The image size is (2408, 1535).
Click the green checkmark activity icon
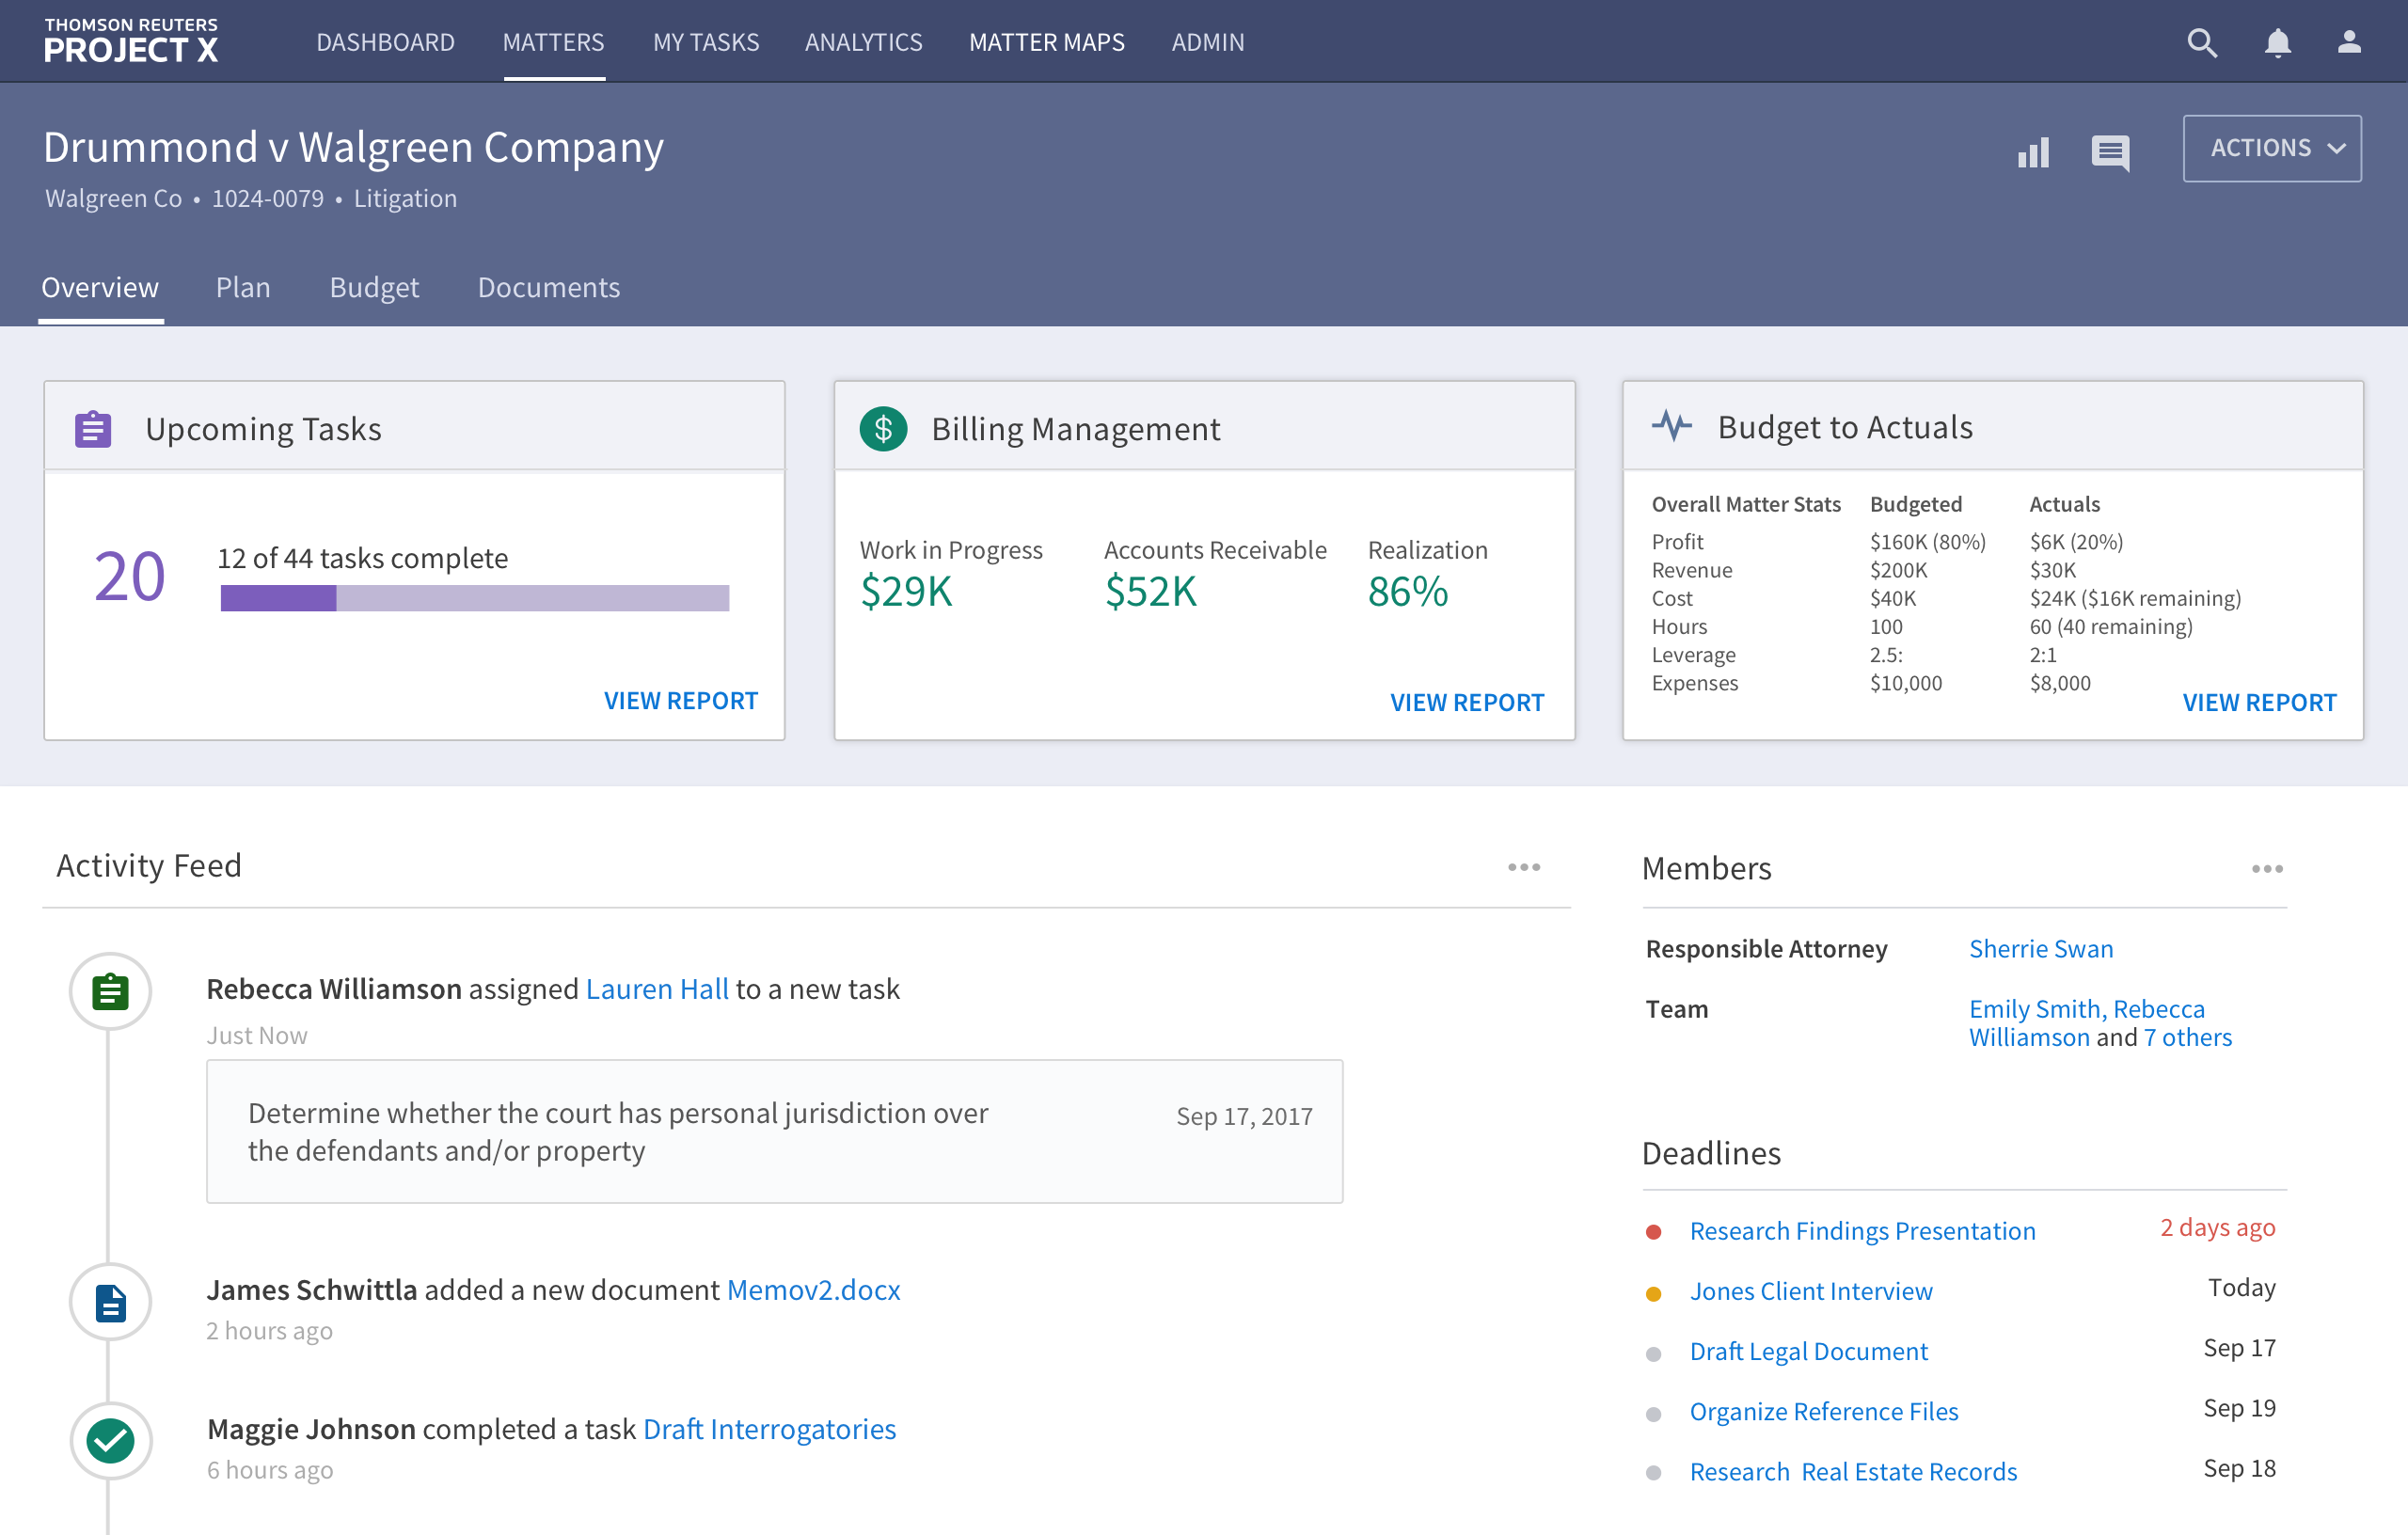pyautogui.click(x=110, y=1441)
